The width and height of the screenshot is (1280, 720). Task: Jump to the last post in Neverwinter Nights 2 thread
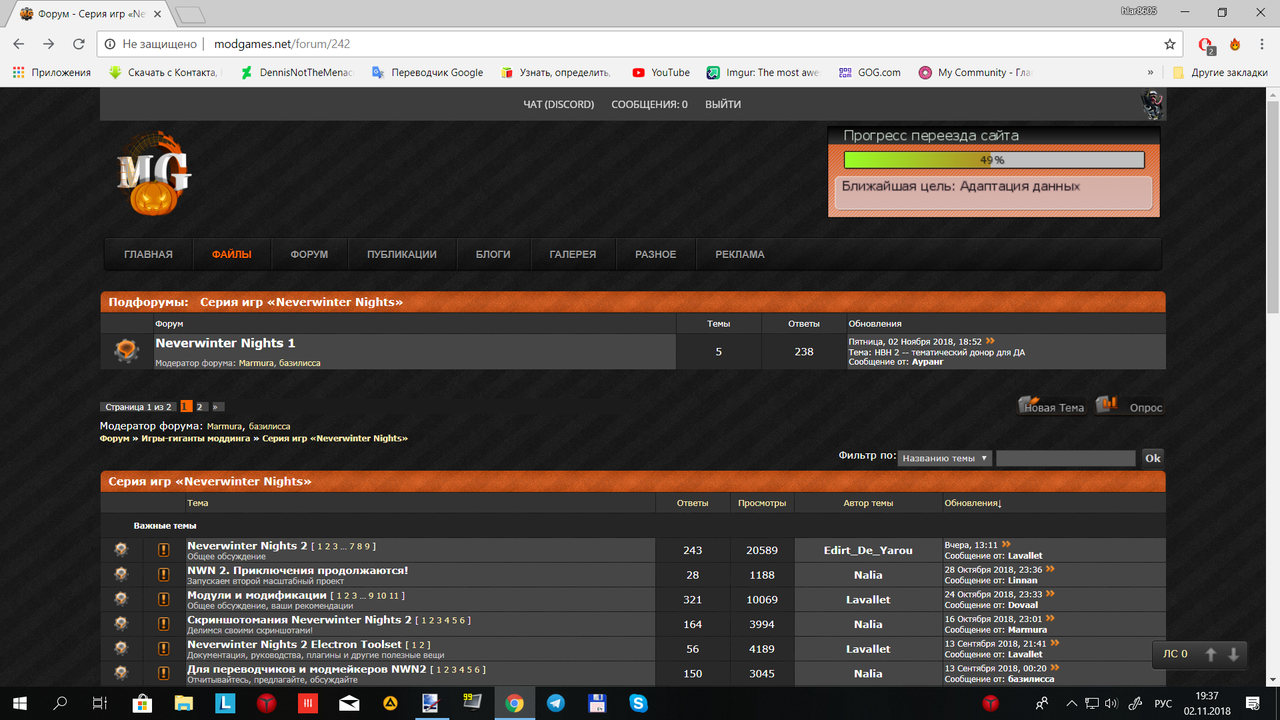coord(1006,545)
